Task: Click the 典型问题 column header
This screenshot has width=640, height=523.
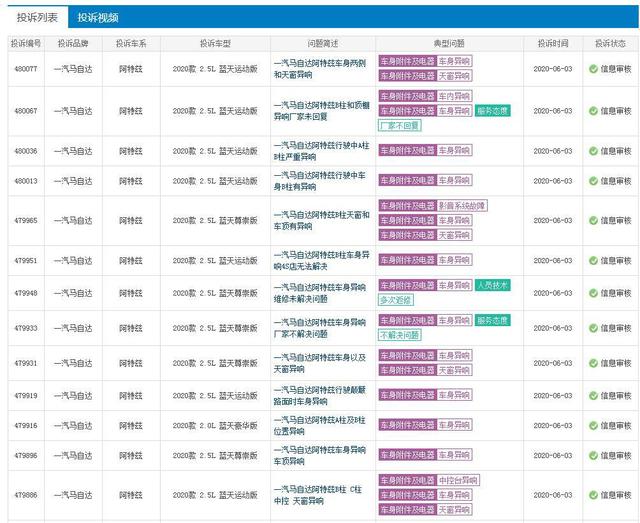Action: click(449, 44)
